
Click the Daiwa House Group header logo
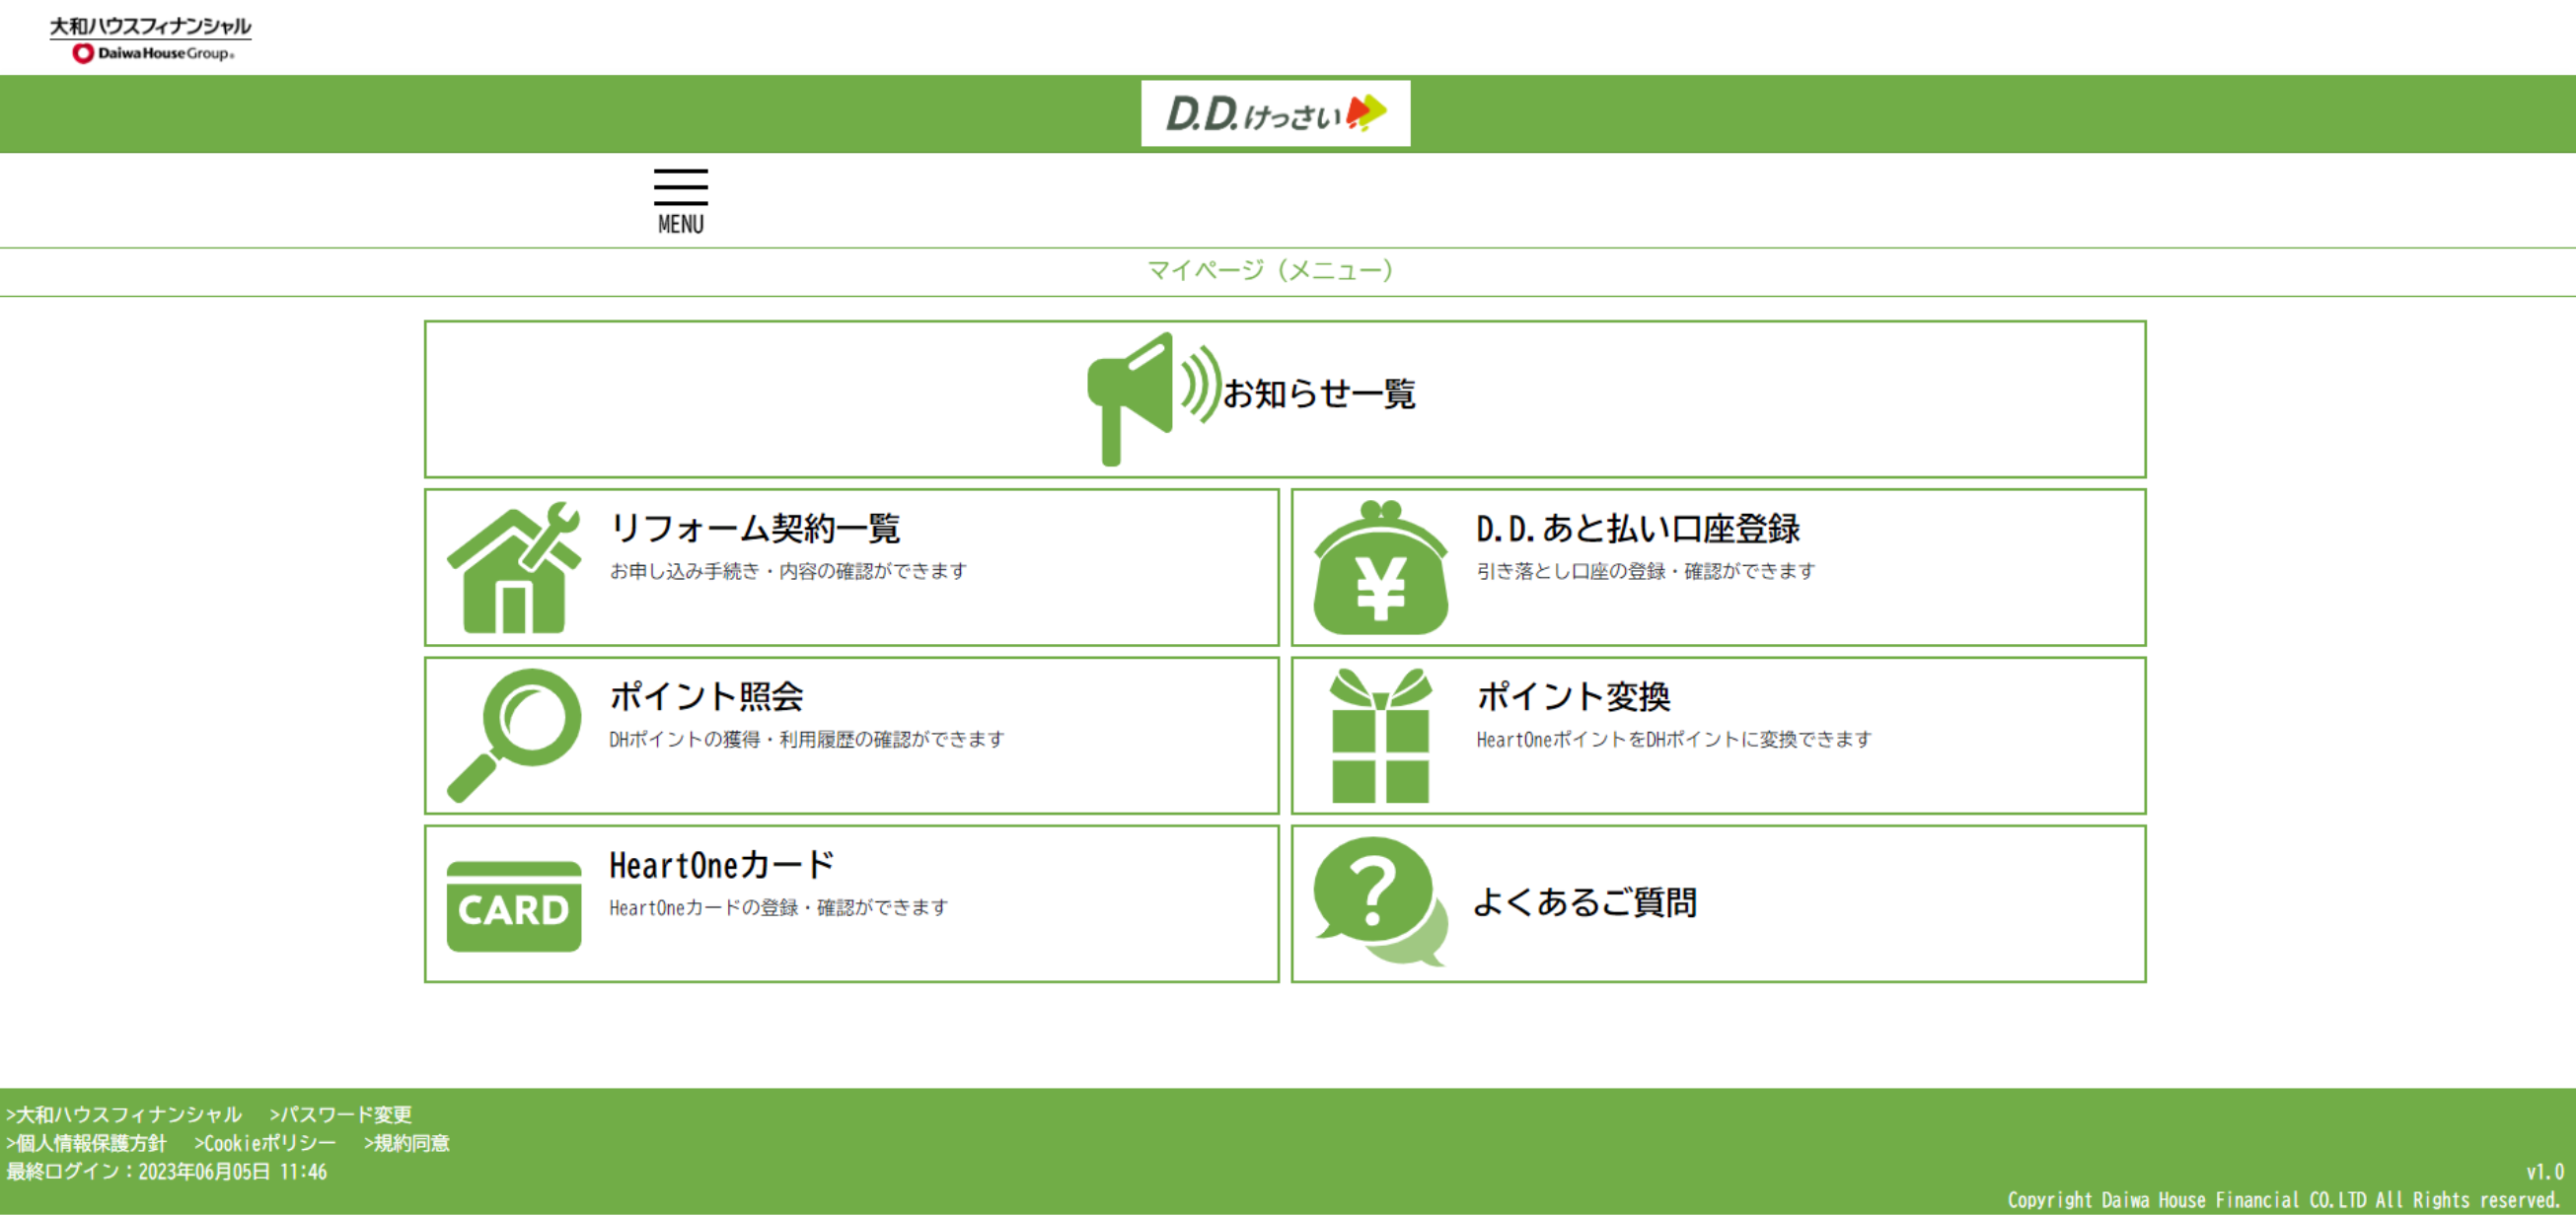pyautogui.click(x=150, y=38)
